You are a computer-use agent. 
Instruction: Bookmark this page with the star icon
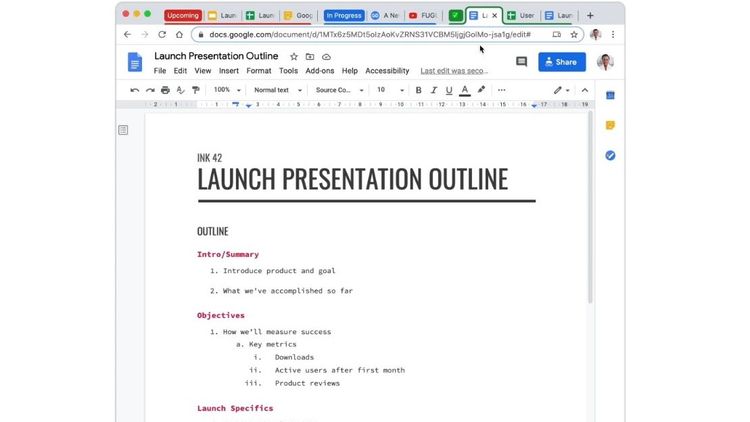pos(574,34)
